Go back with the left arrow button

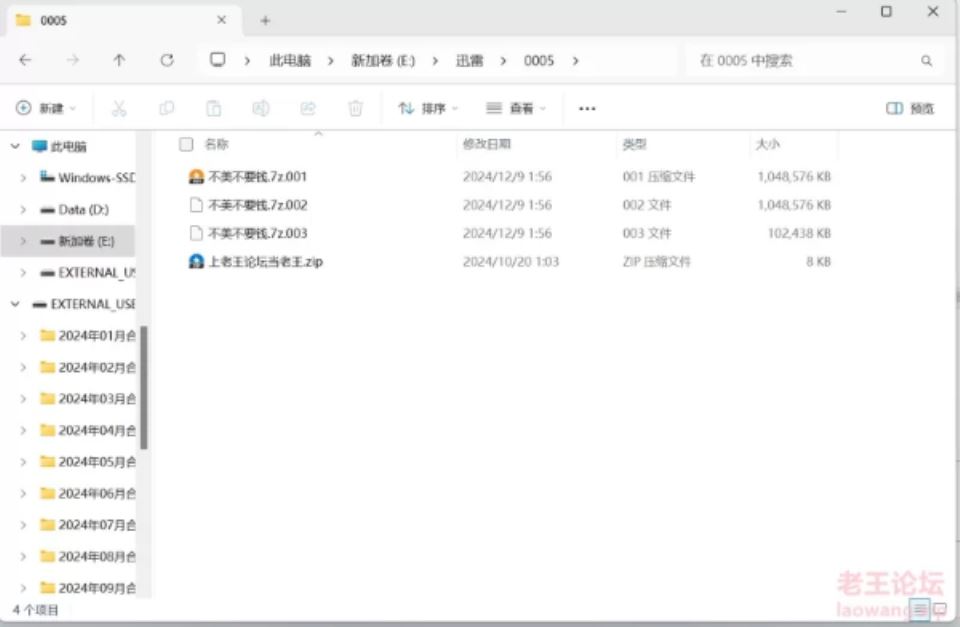click(x=25, y=60)
